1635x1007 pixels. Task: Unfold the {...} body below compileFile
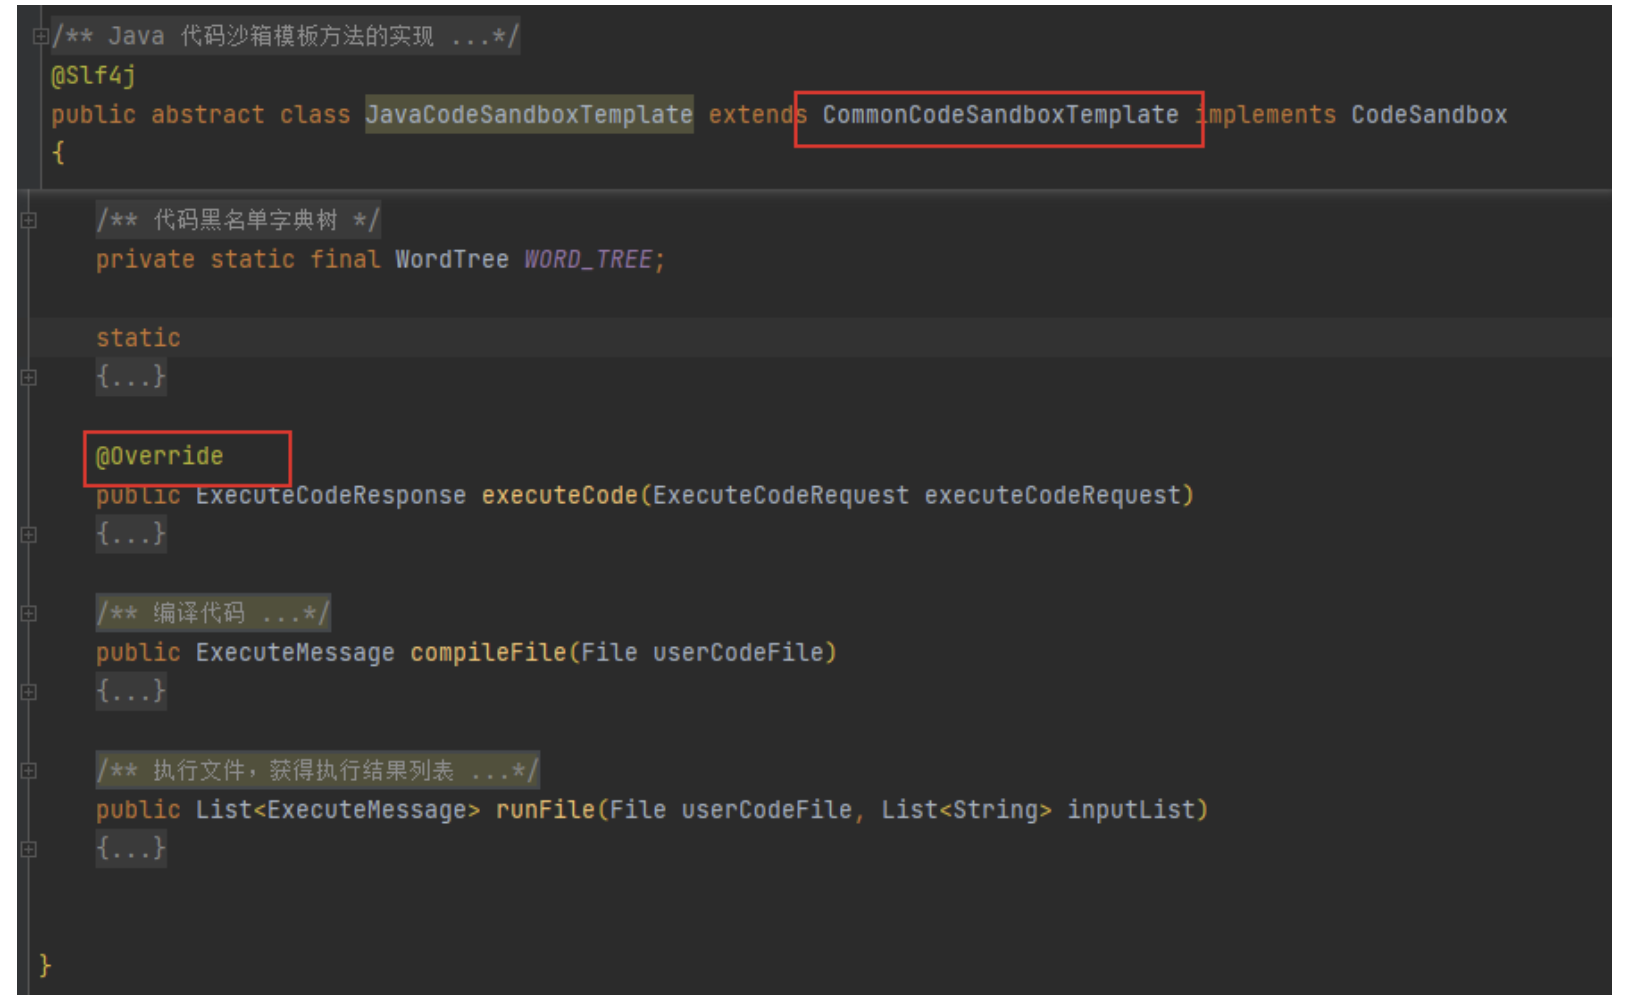[x=131, y=692]
